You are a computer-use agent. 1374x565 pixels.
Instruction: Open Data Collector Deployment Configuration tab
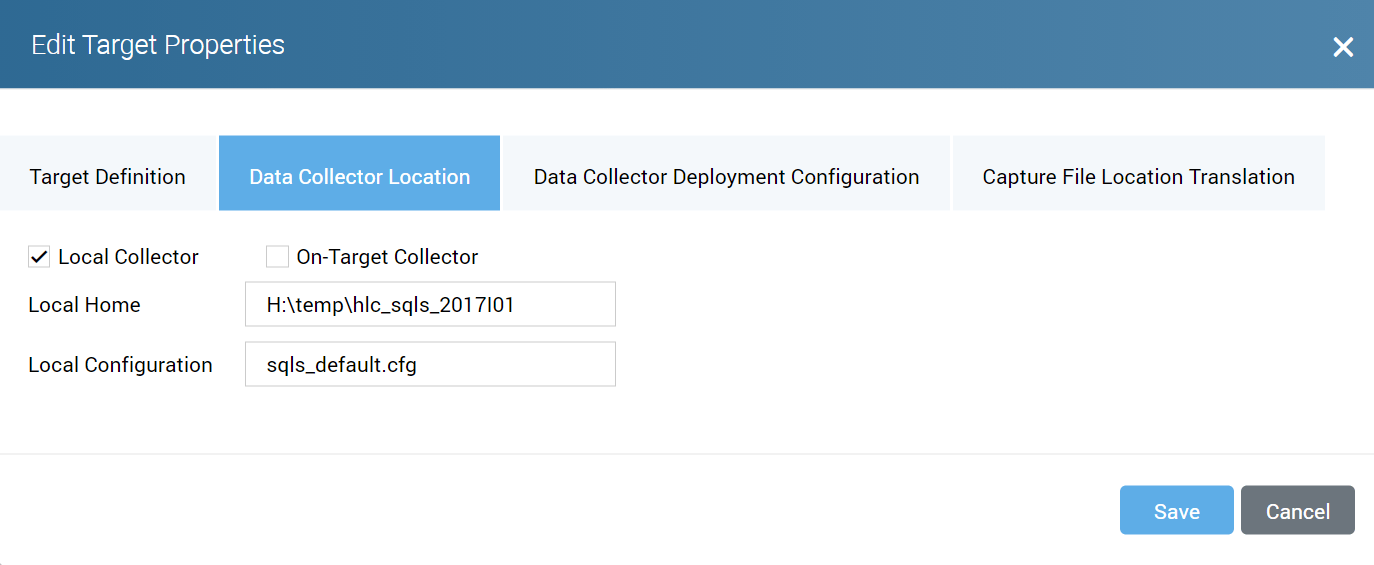coord(726,177)
